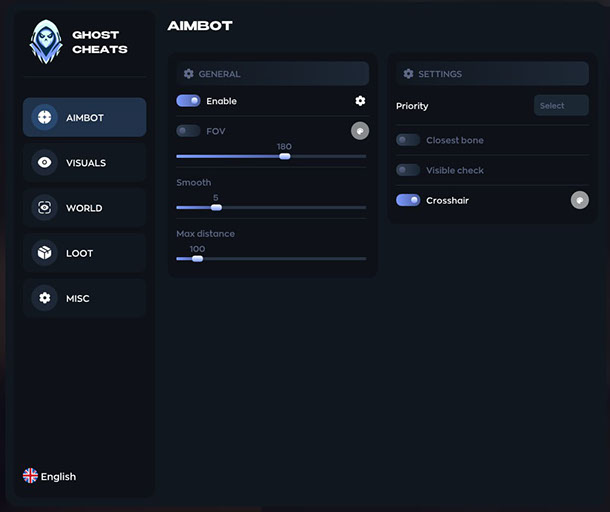The width and height of the screenshot is (610, 512).
Task: Click the box icon beside Loot
Action: point(44,253)
